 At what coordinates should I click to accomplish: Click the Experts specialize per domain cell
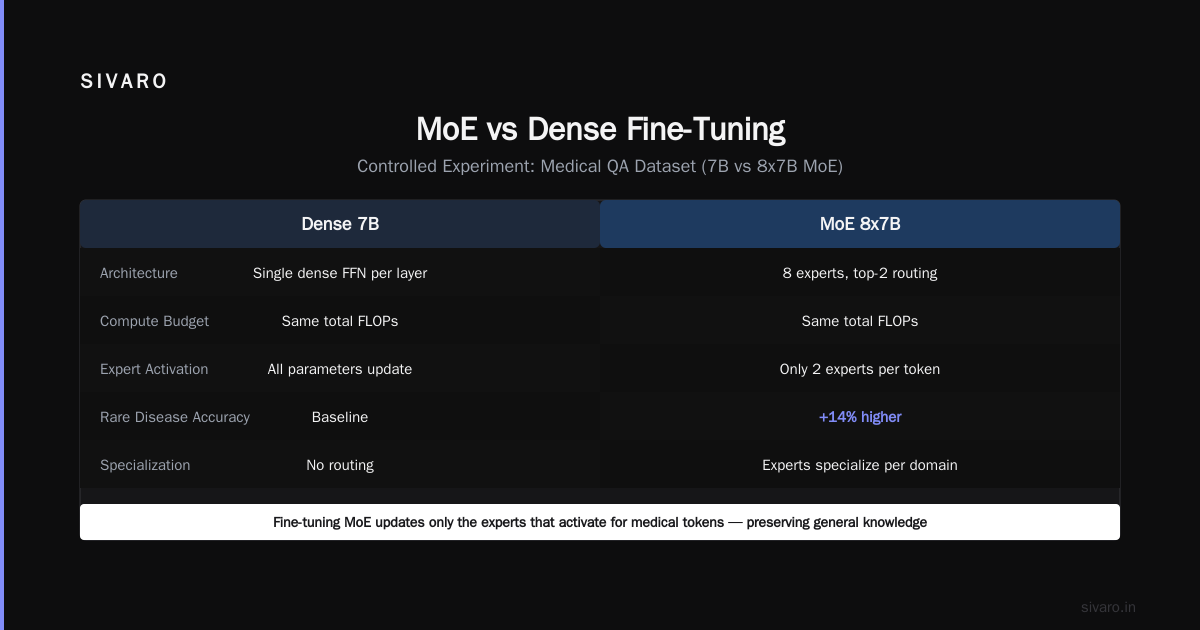pos(860,465)
